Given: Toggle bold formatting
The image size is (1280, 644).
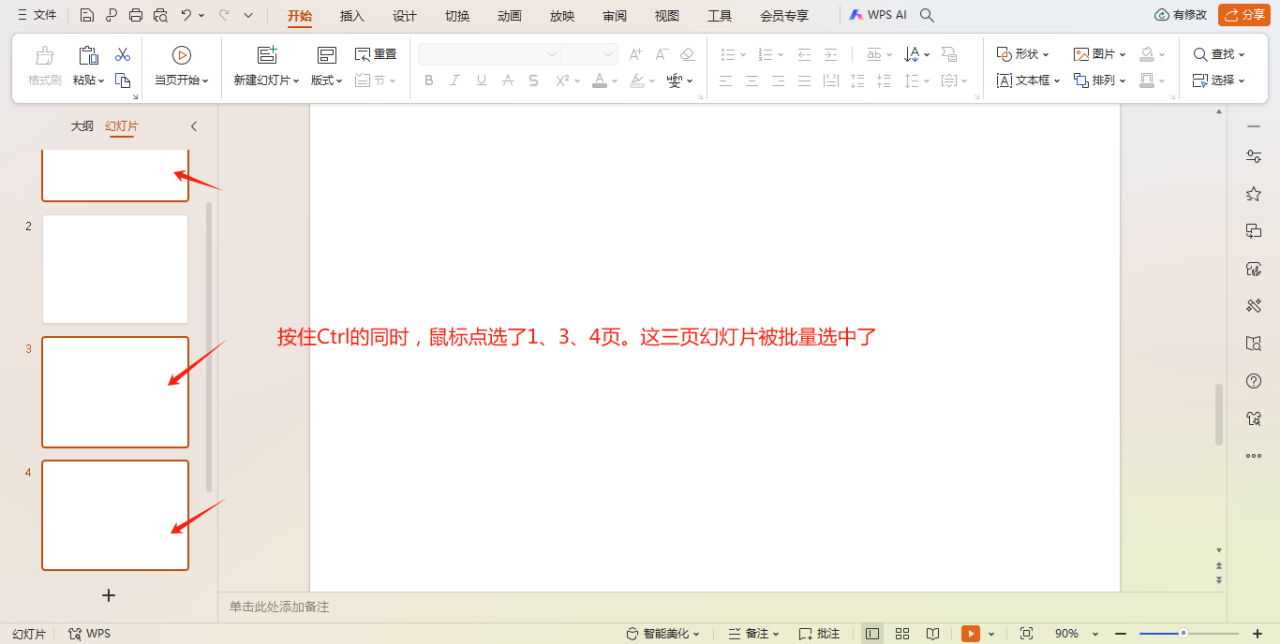Looking at the screenshot, I should point(428,80).
